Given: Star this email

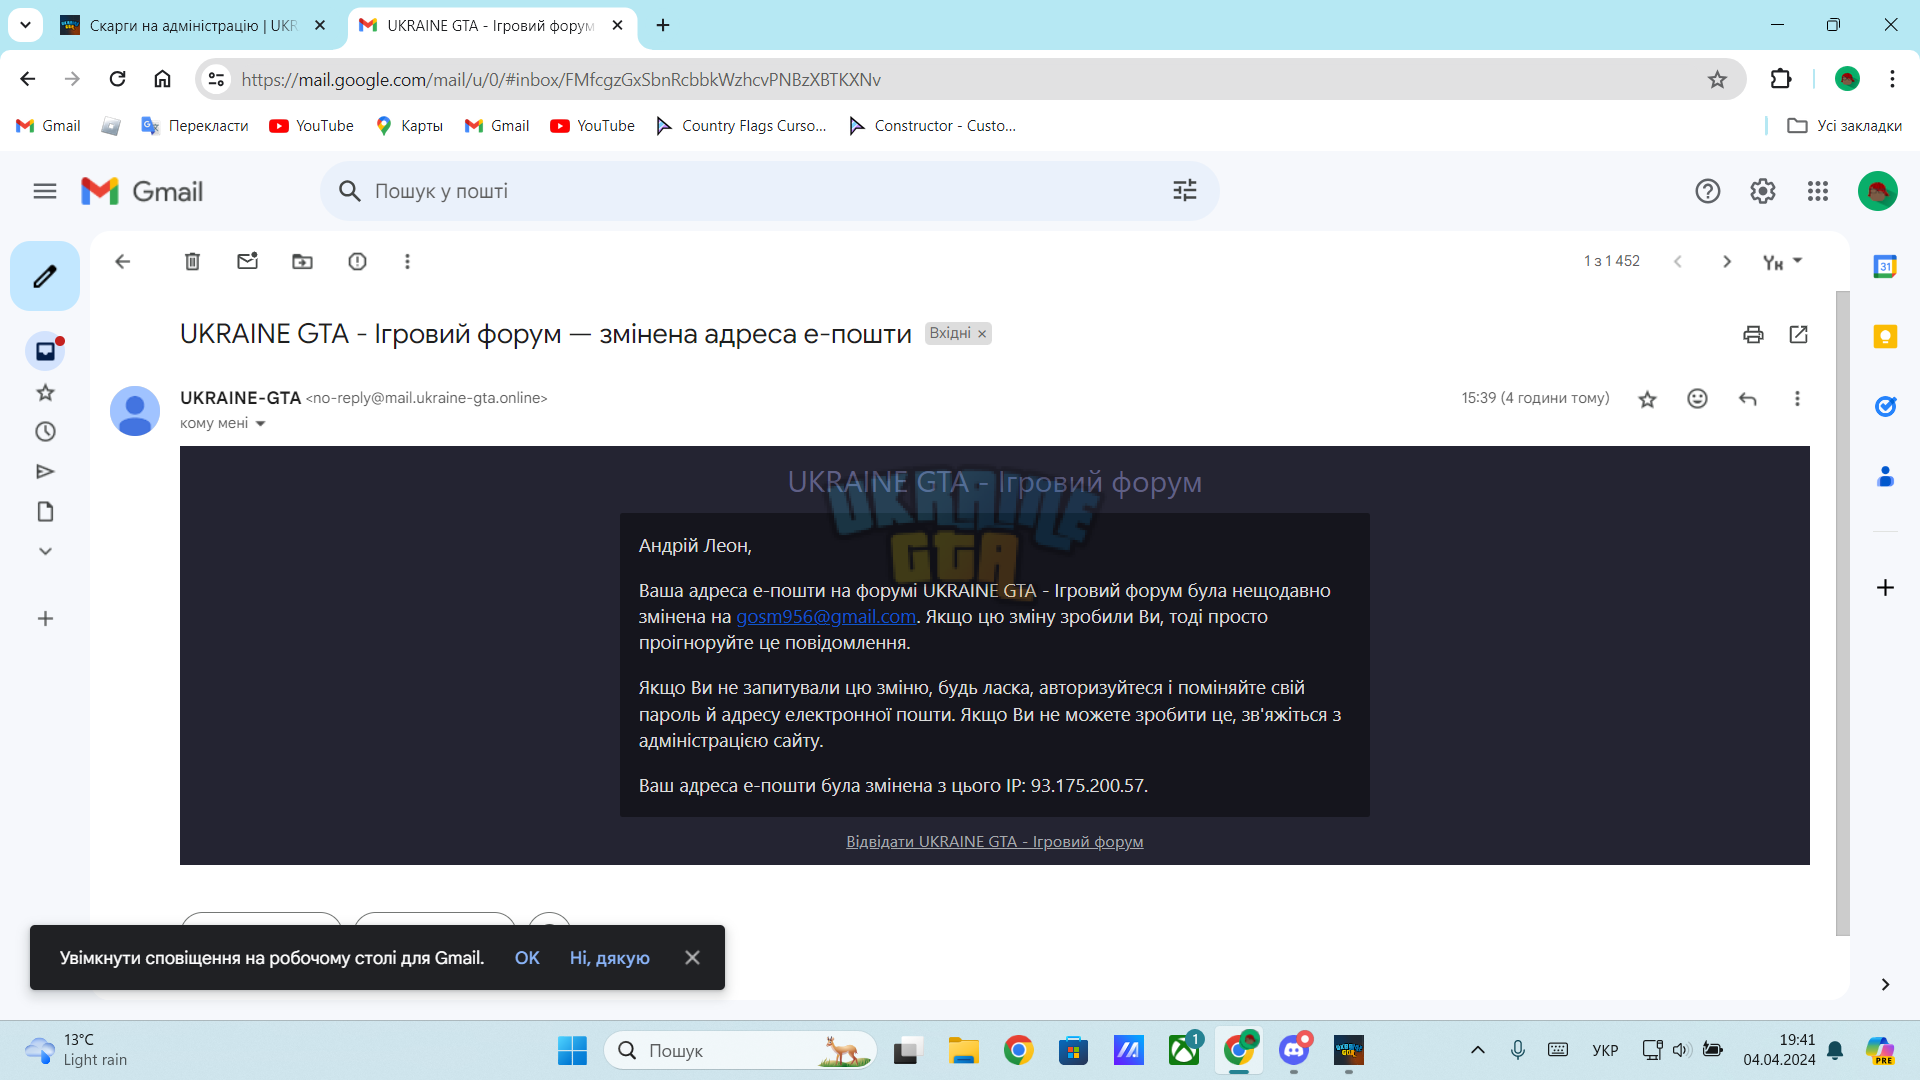Looking at the screenshot, I should pos(1648,400).
